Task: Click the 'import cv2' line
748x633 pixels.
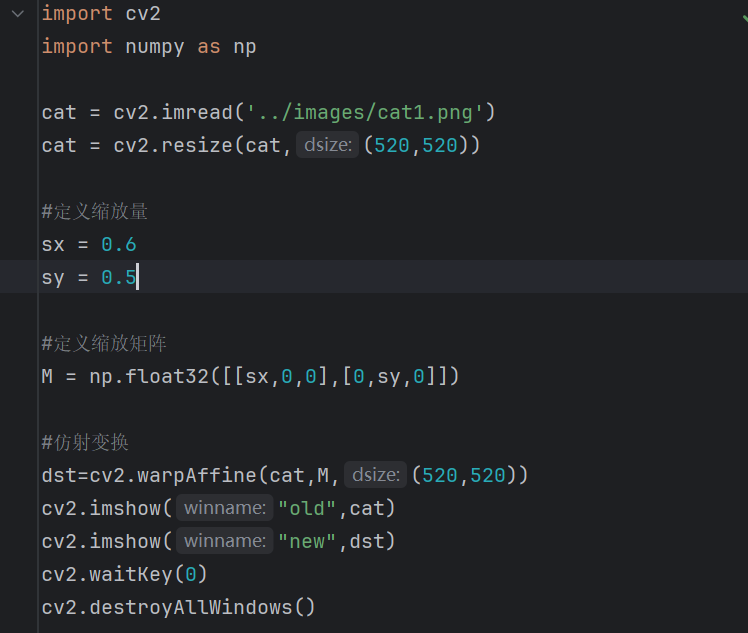Action: pyautogui.click(x=101, y=13)
